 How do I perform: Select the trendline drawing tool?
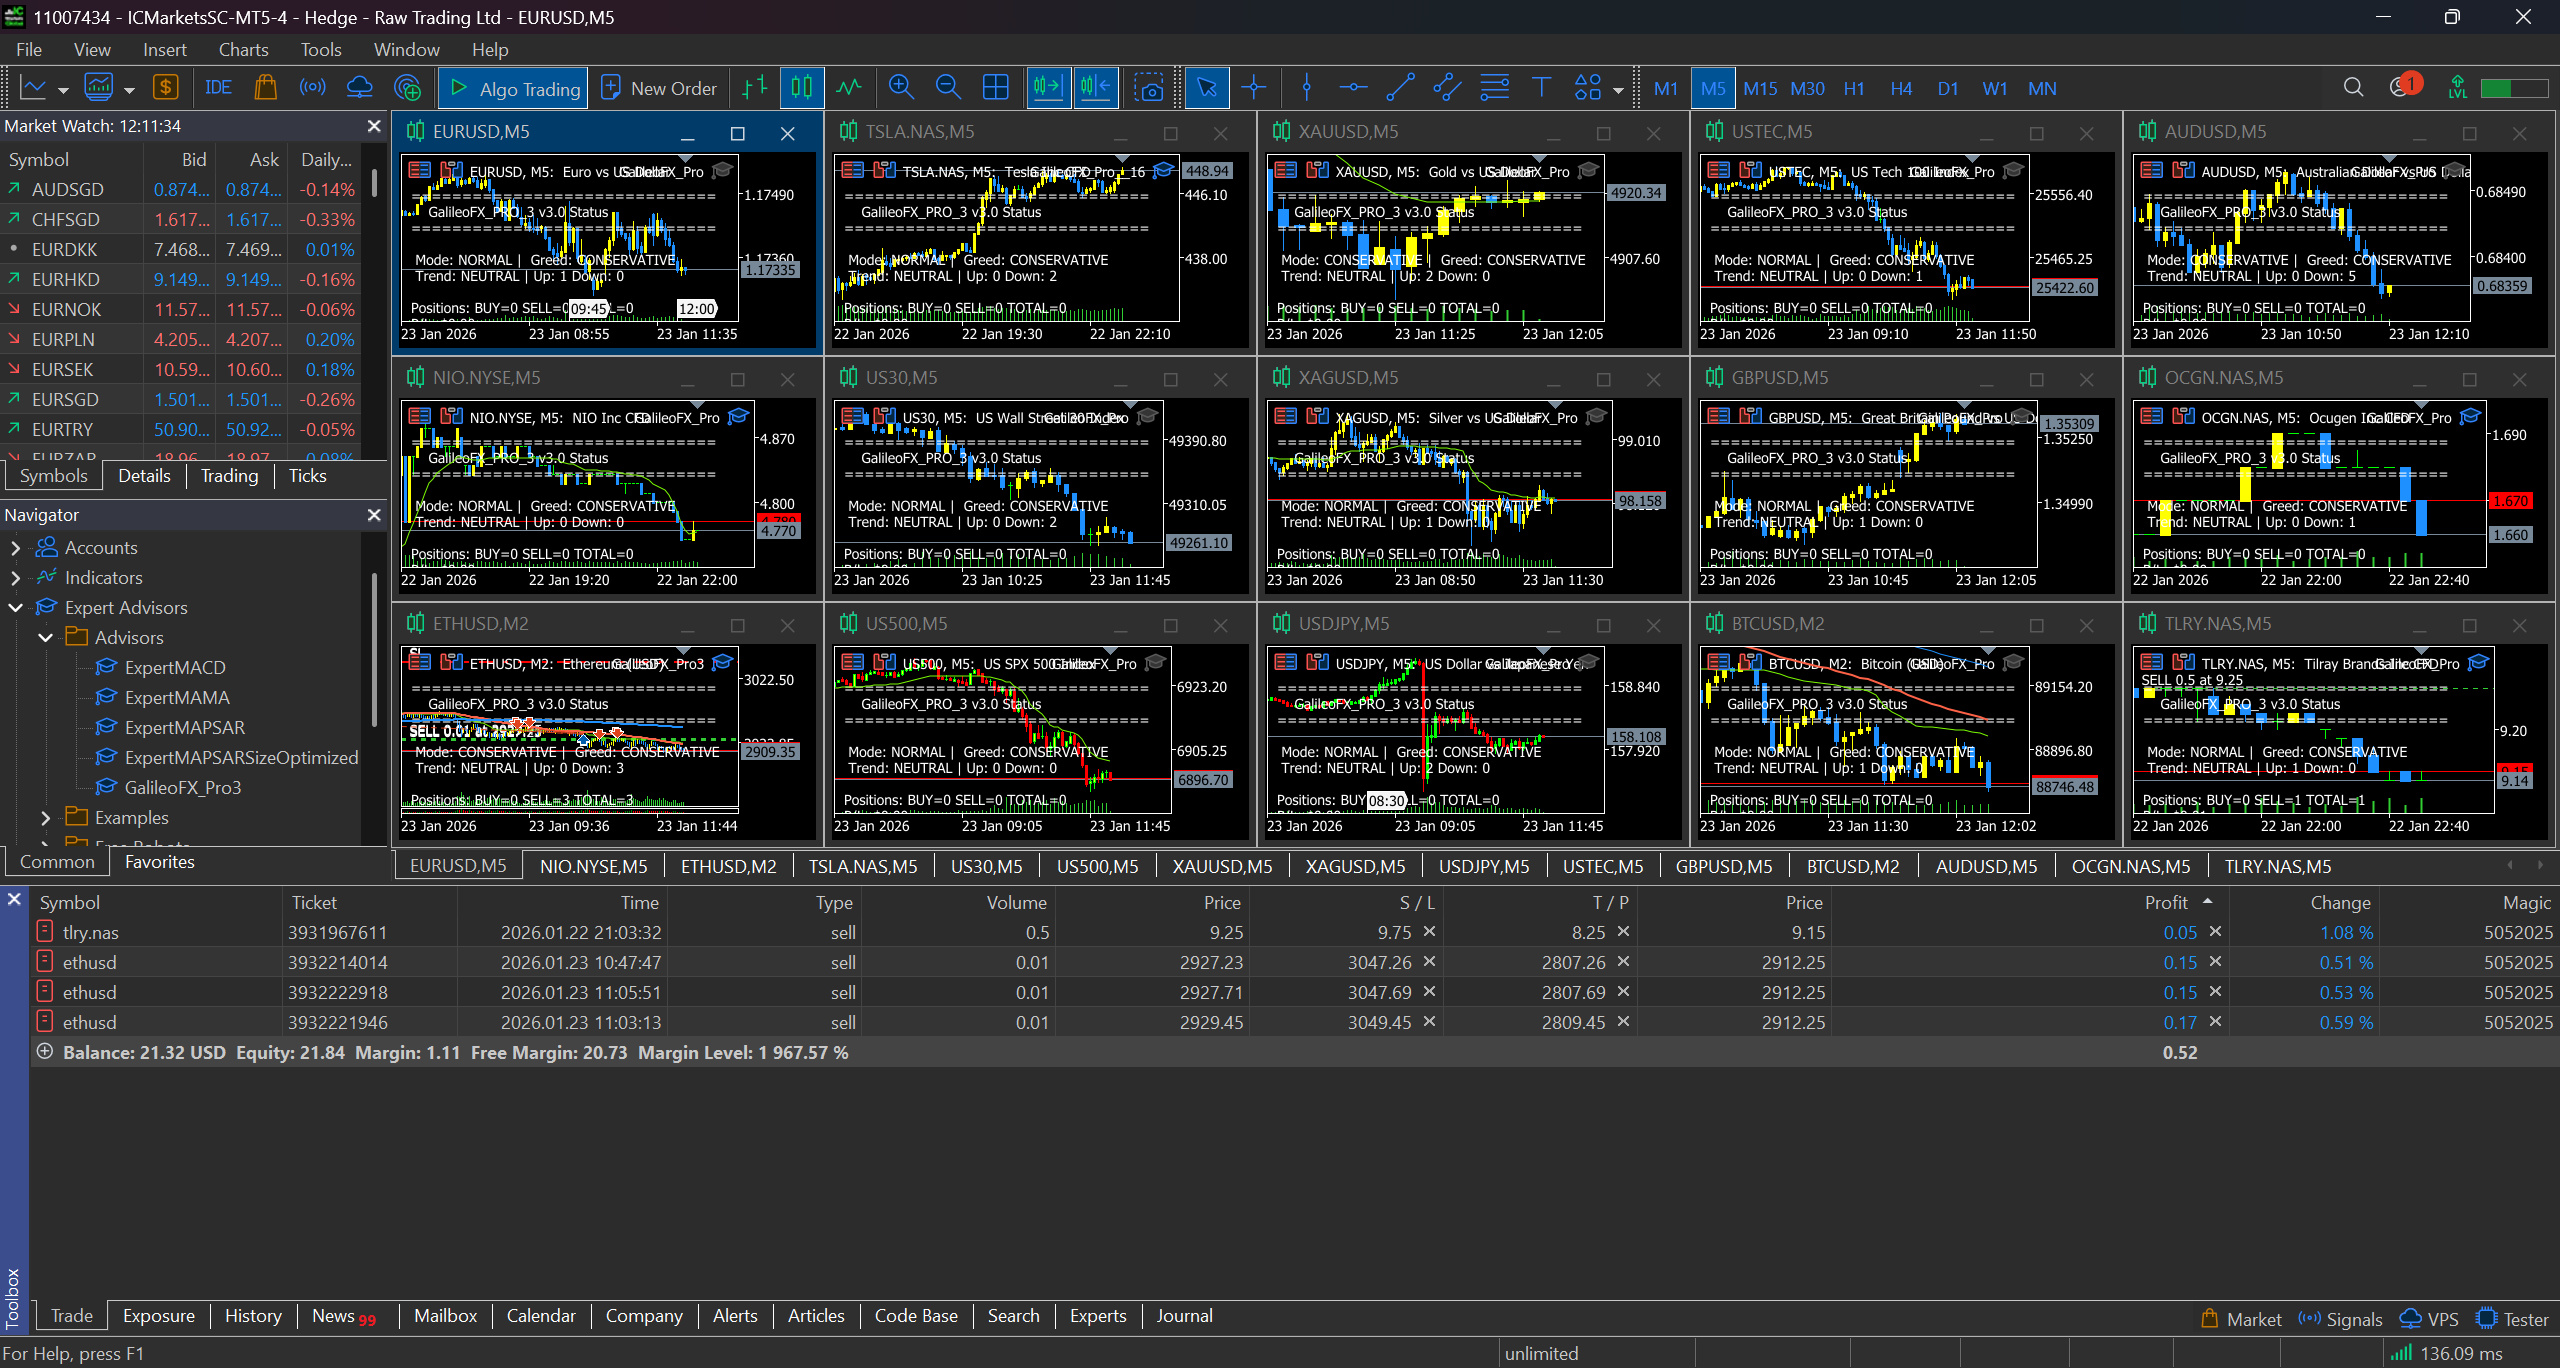coord(1400,88)
